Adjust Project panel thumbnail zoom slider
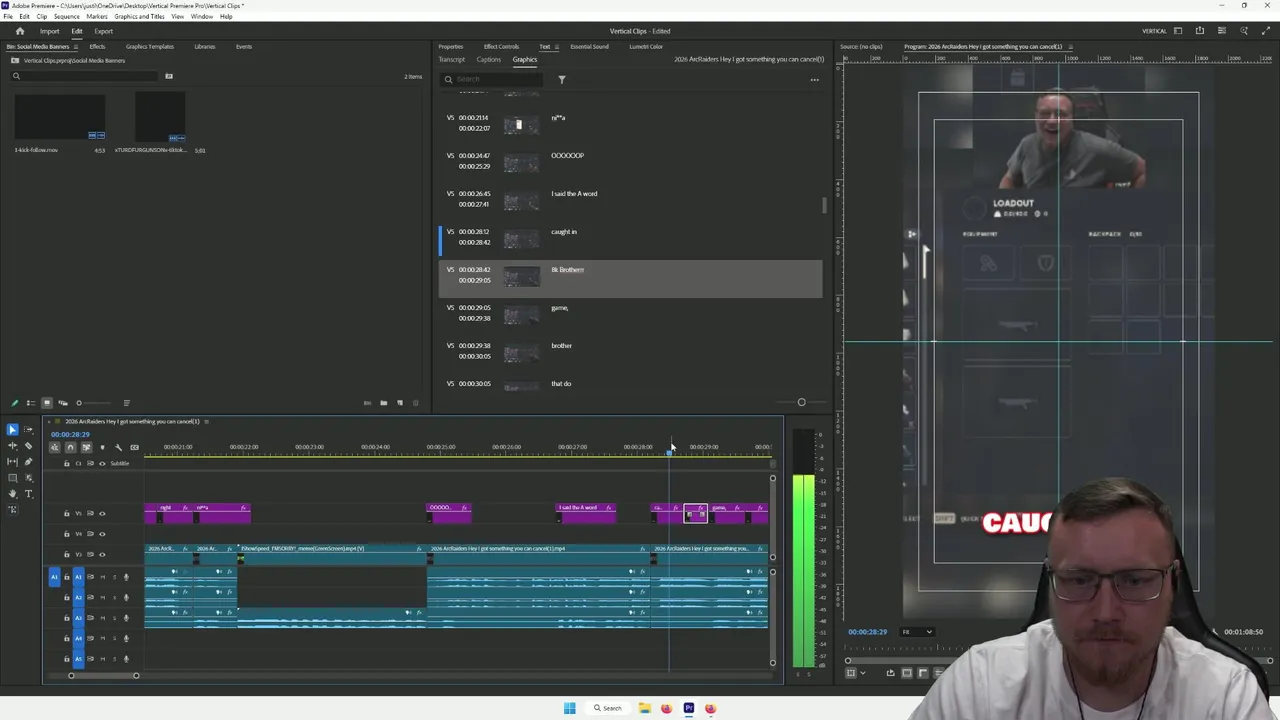This screenshot has height=720, width=1280. (x=79, y=403)
